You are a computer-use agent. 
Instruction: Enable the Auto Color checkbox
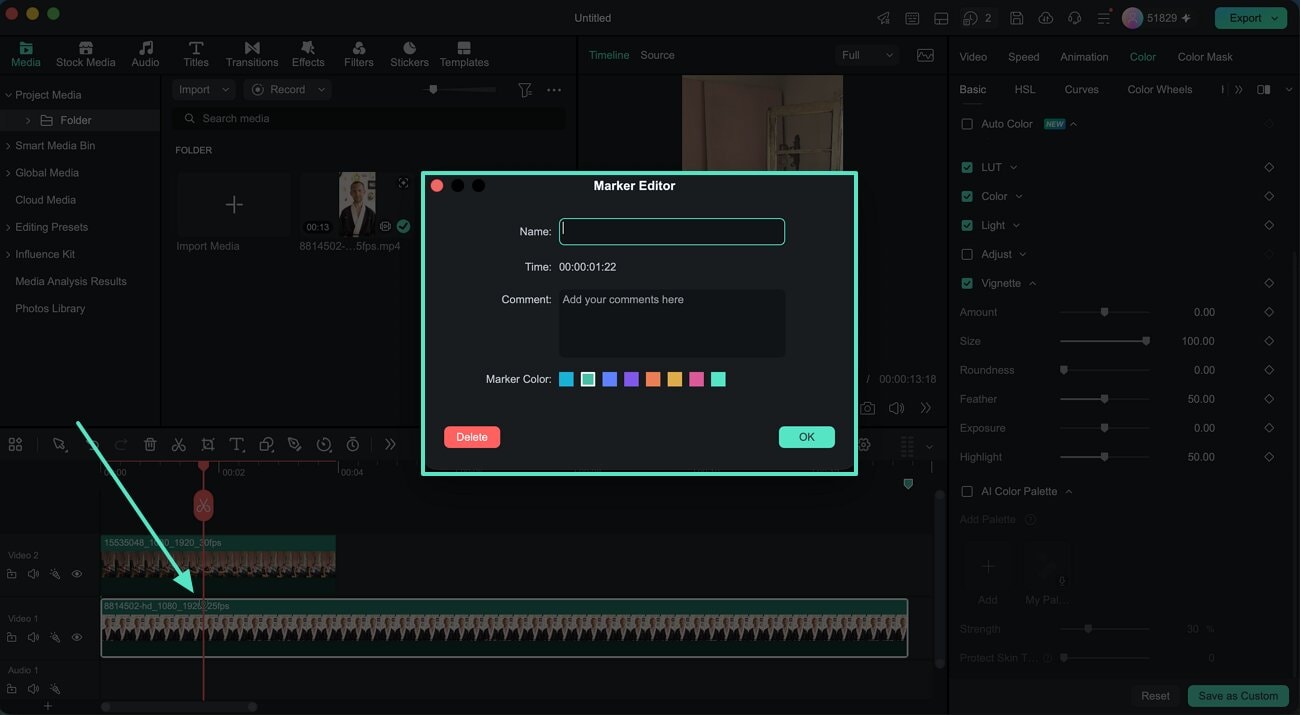coord(967,124)
